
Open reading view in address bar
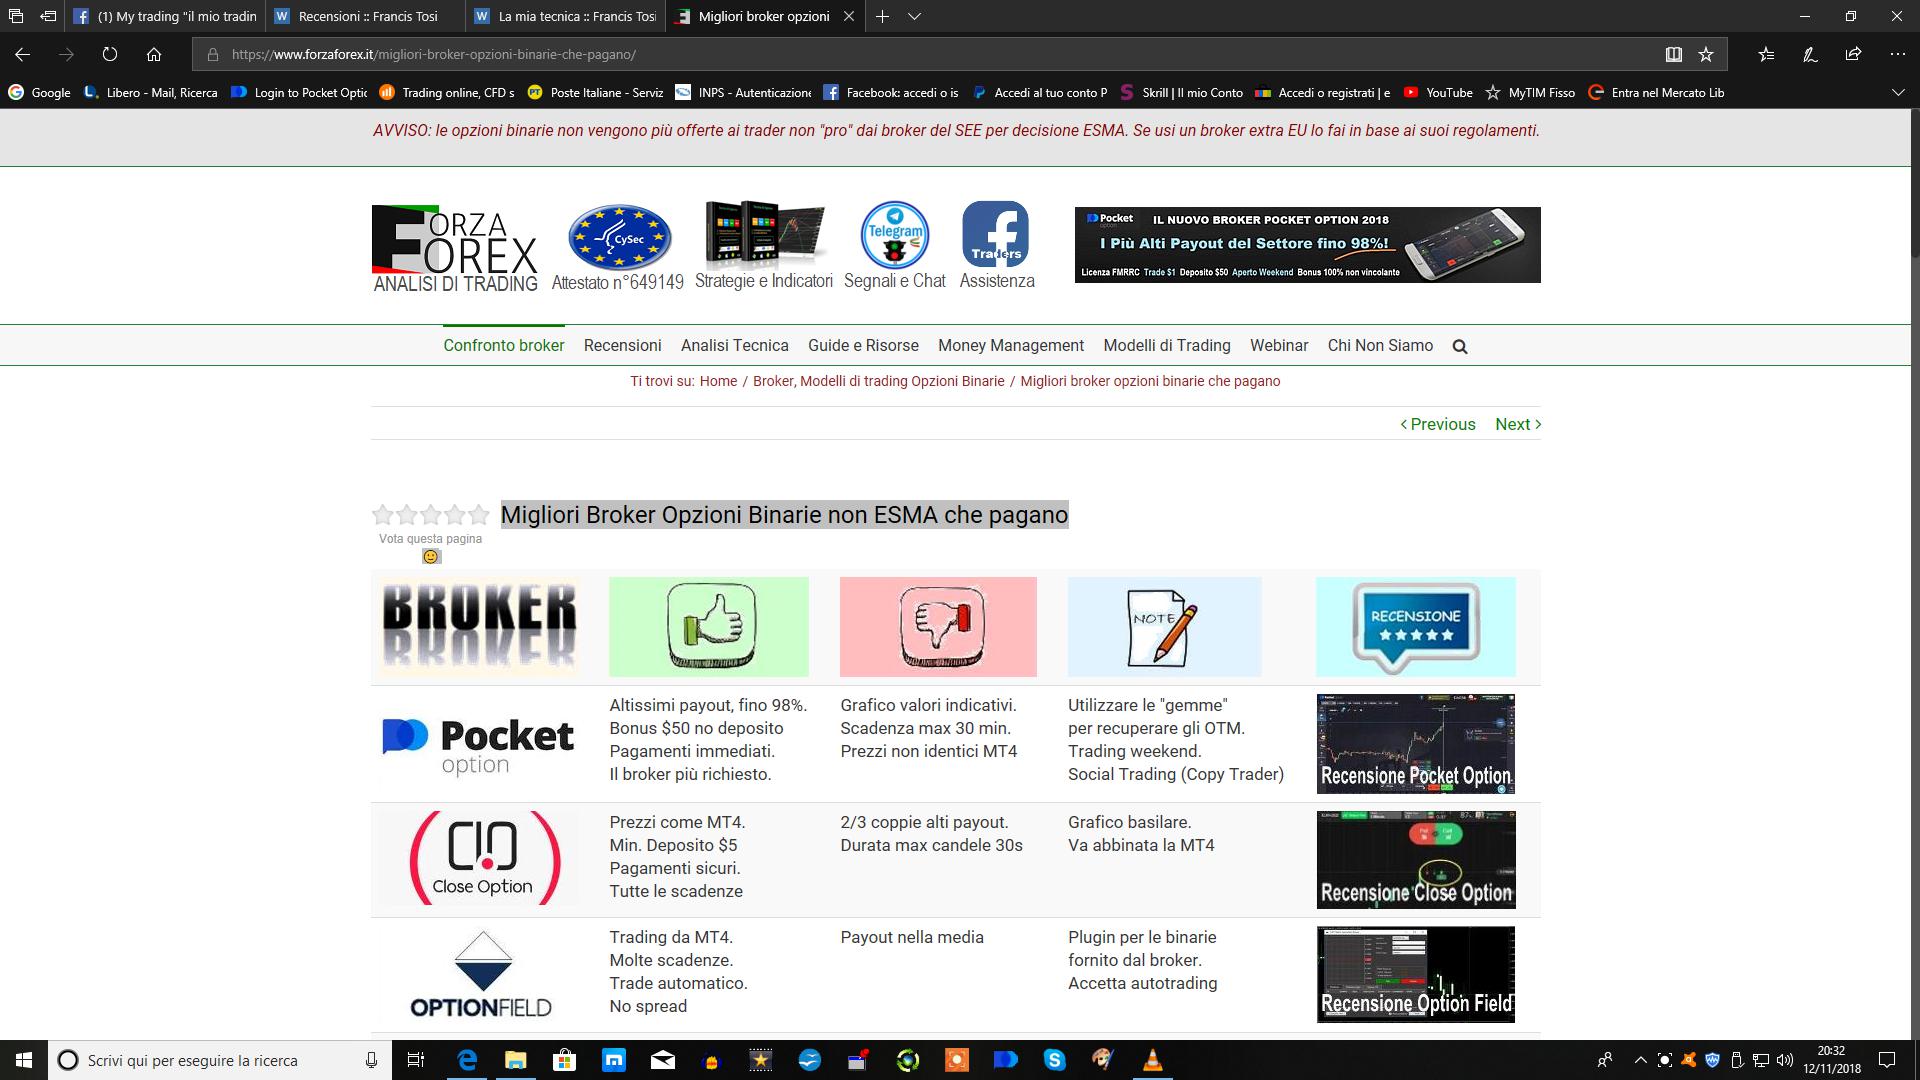tap(1674, 54)
